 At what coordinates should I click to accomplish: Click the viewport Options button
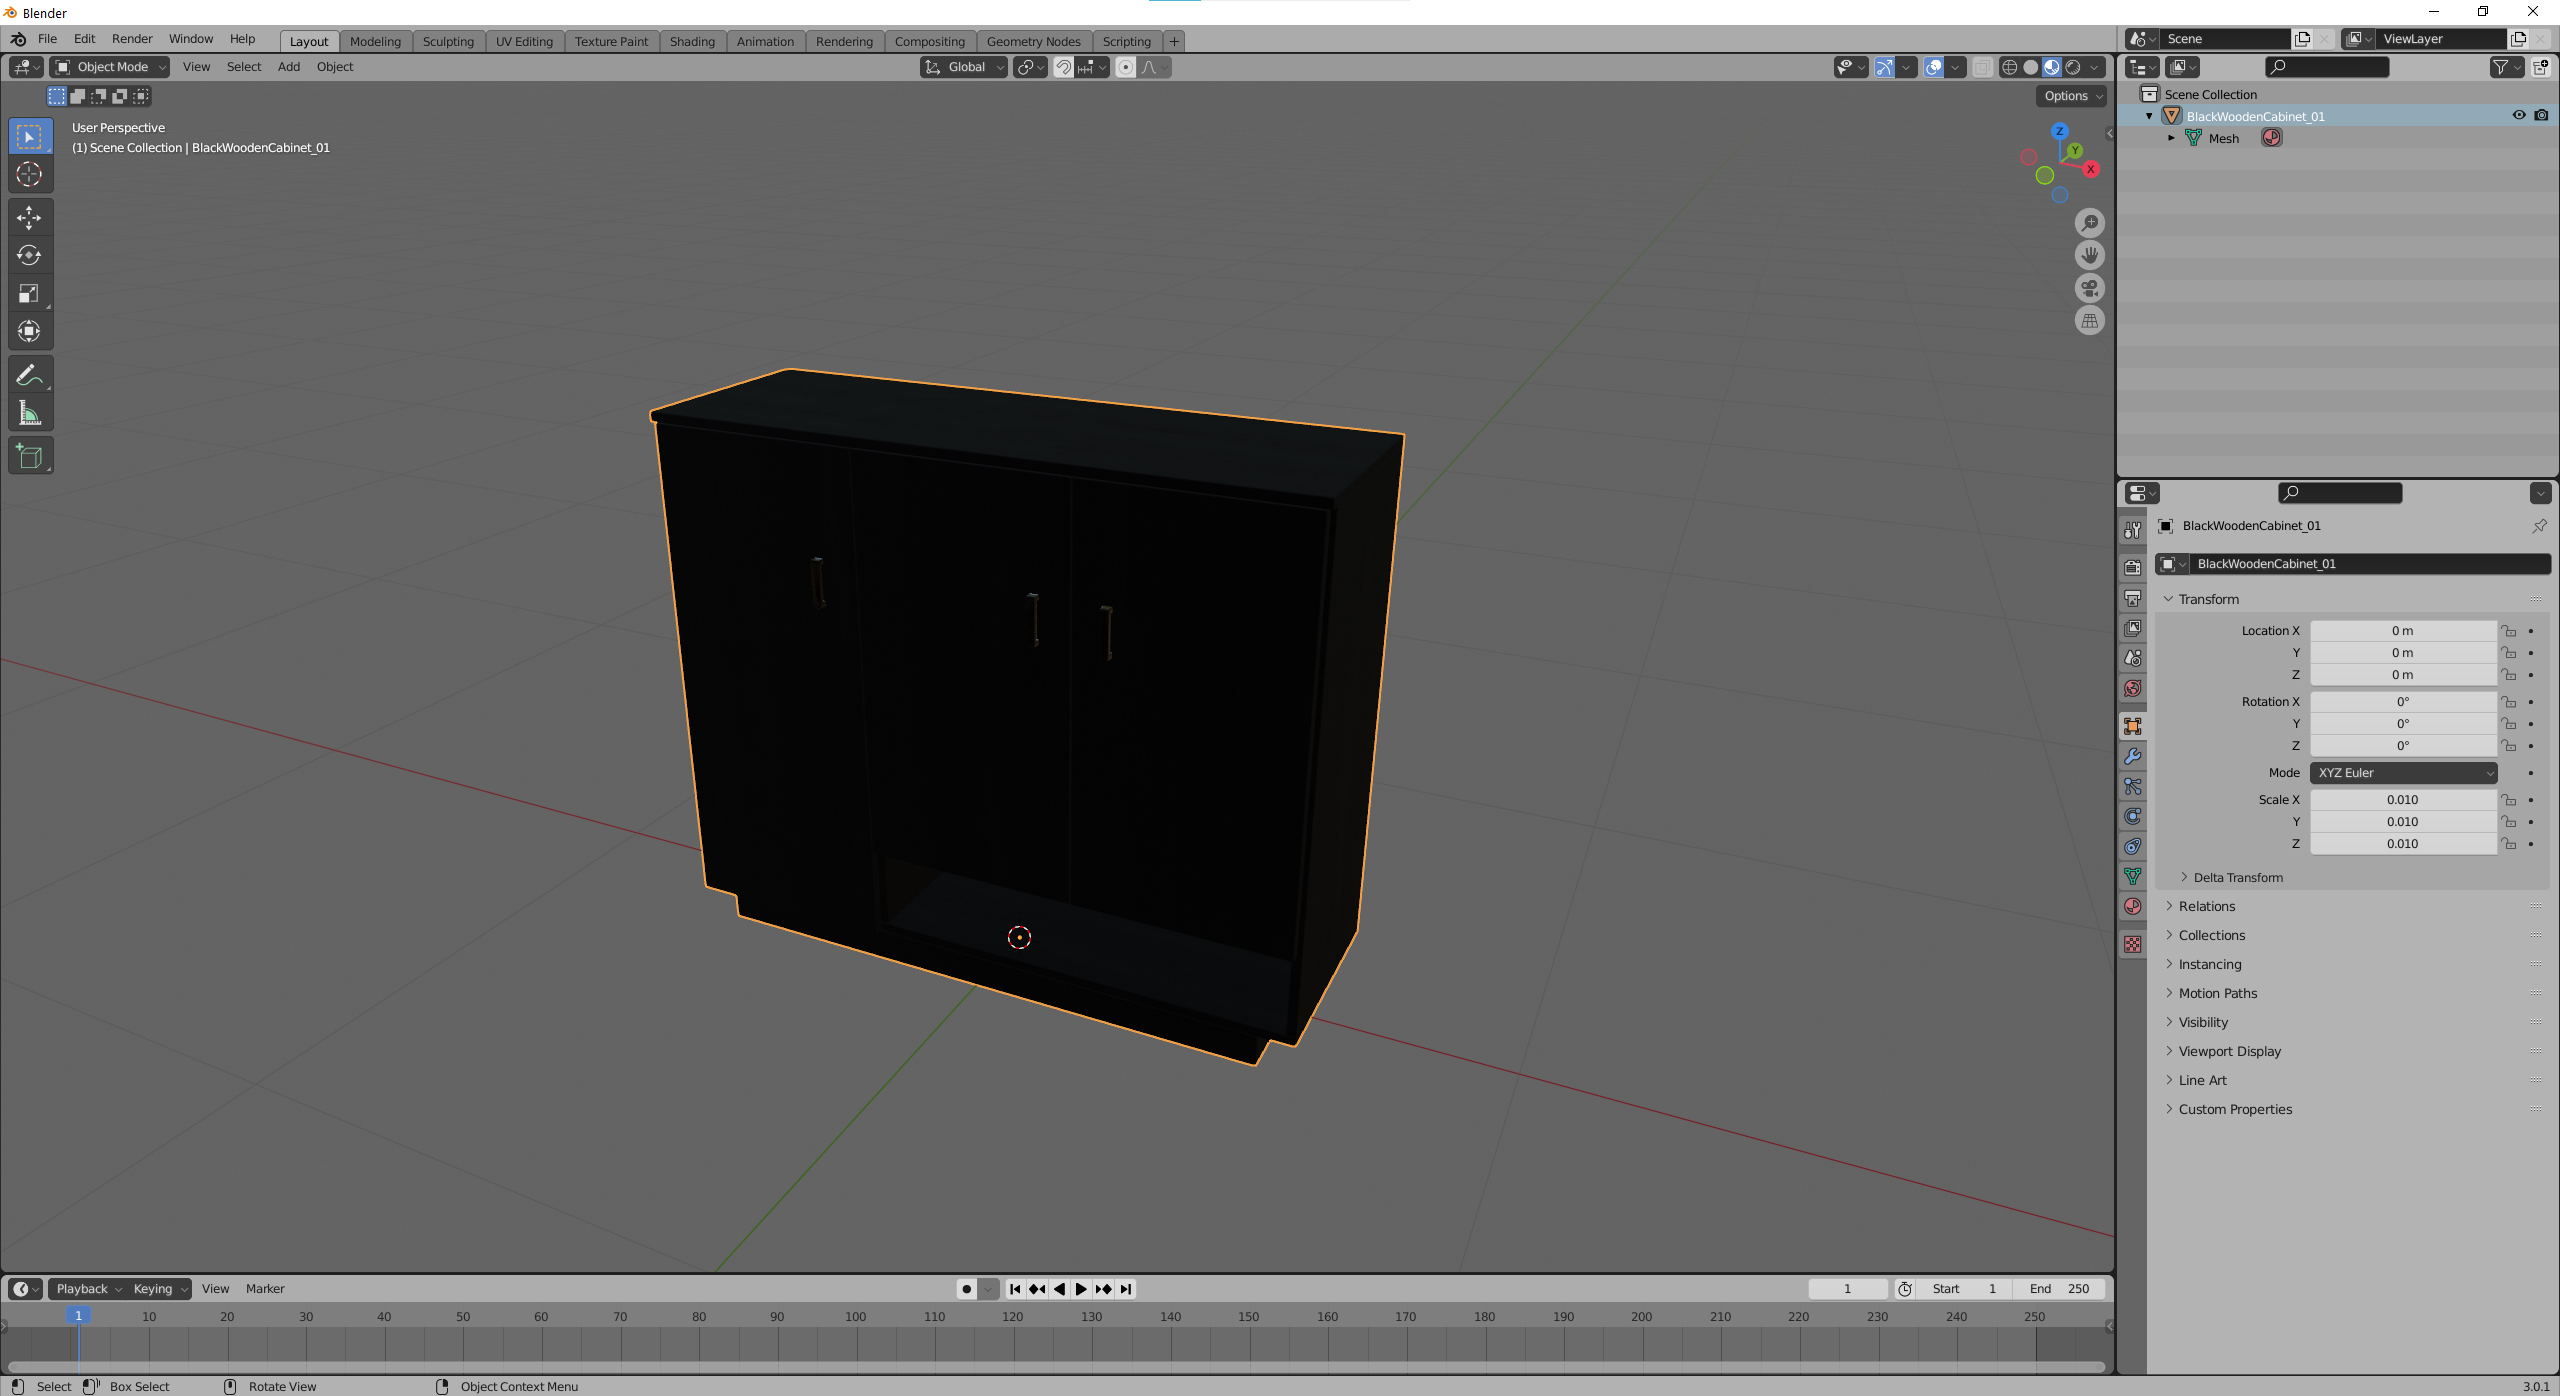click(x=2072, y=96)
